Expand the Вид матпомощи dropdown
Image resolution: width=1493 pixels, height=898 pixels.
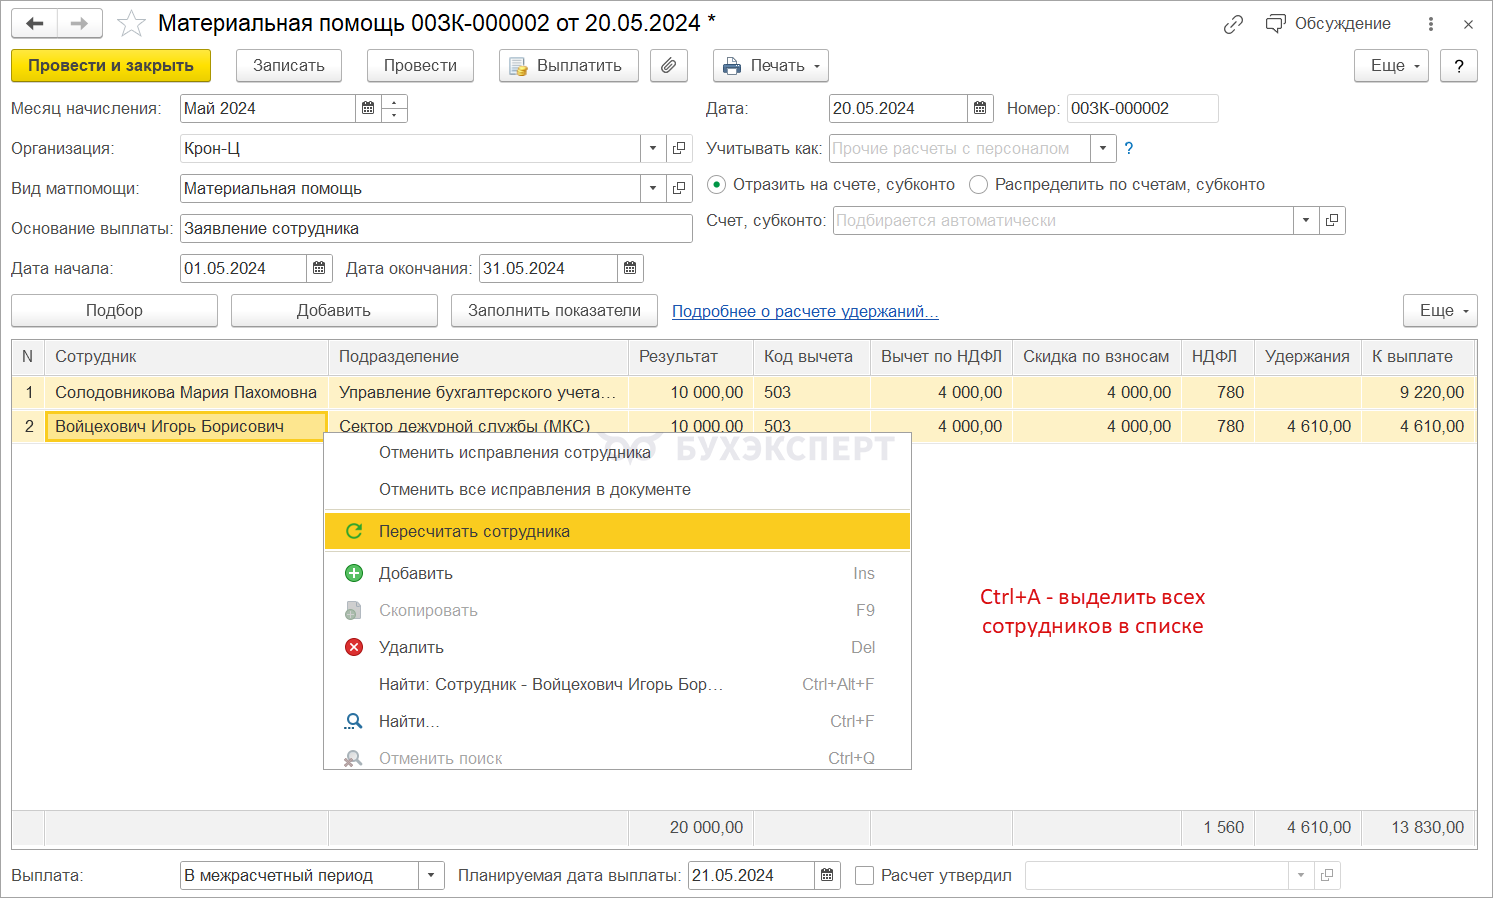(653, 189)
